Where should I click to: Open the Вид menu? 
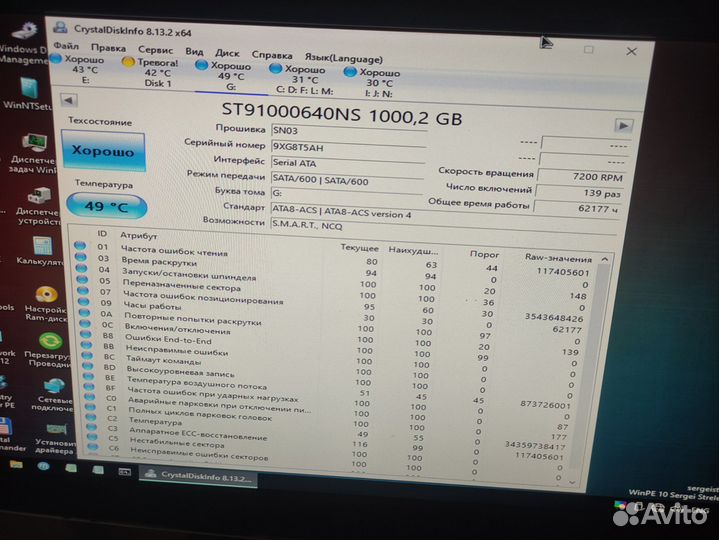[194, 51]
